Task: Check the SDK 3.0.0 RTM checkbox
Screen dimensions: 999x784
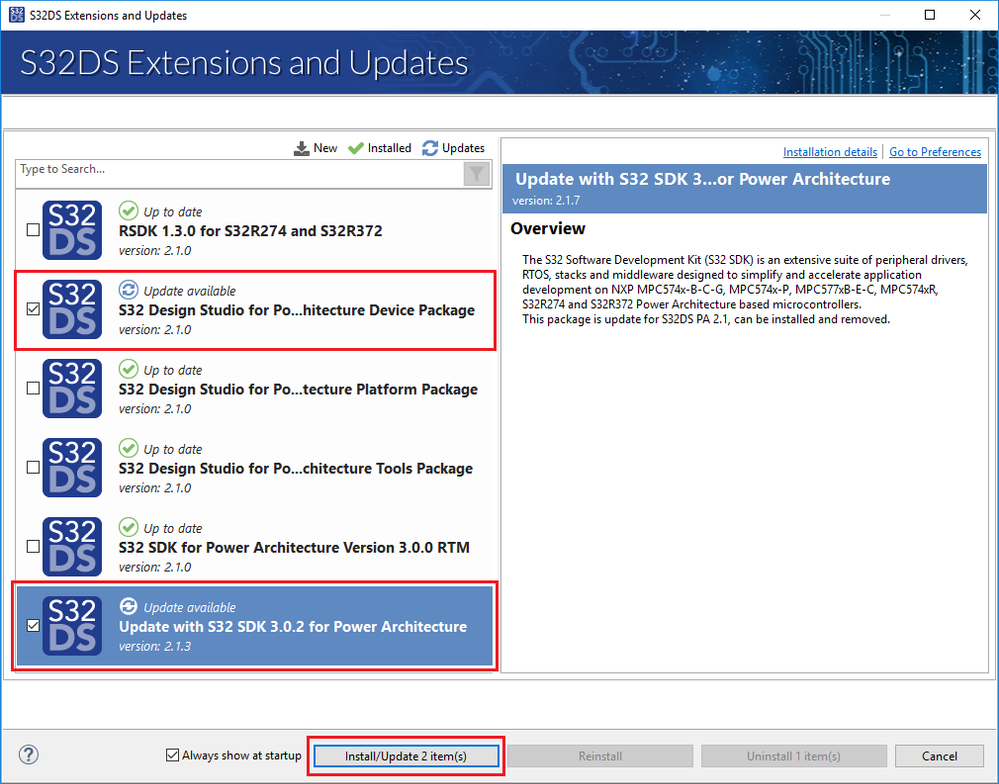Action: pyautogui.click(x=33, y=546)
